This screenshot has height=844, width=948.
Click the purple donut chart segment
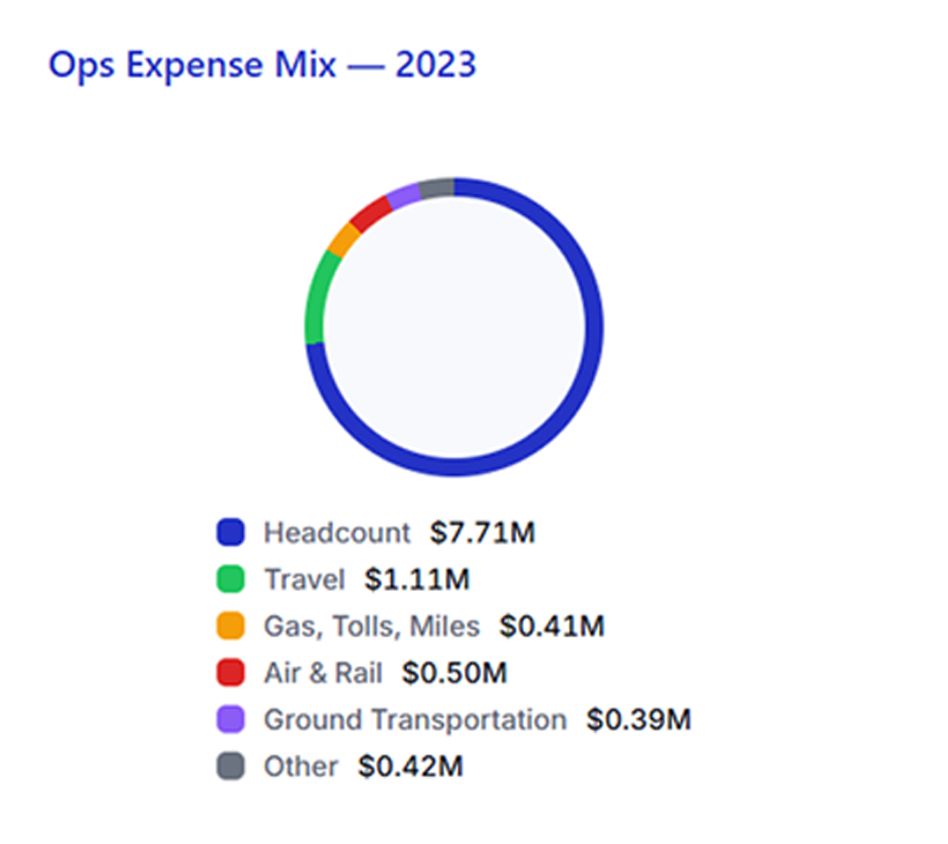tap(402, 195)
